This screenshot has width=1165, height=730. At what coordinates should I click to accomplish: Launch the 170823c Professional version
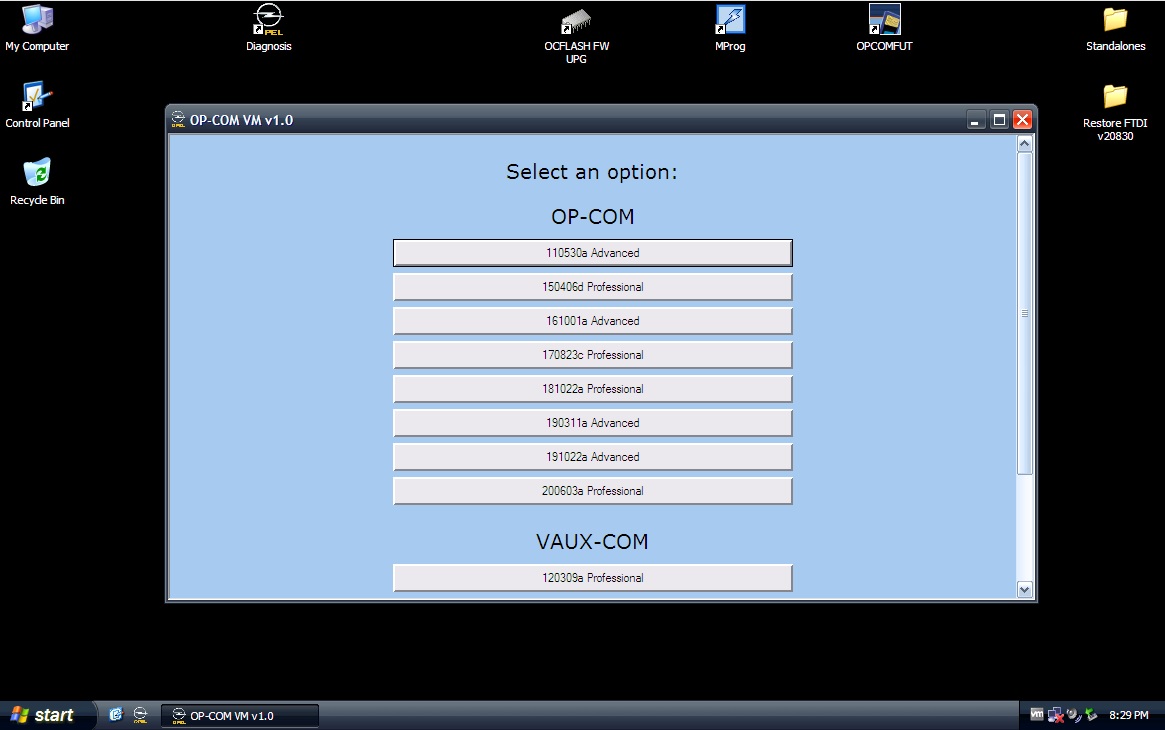(x=592, y=355)
